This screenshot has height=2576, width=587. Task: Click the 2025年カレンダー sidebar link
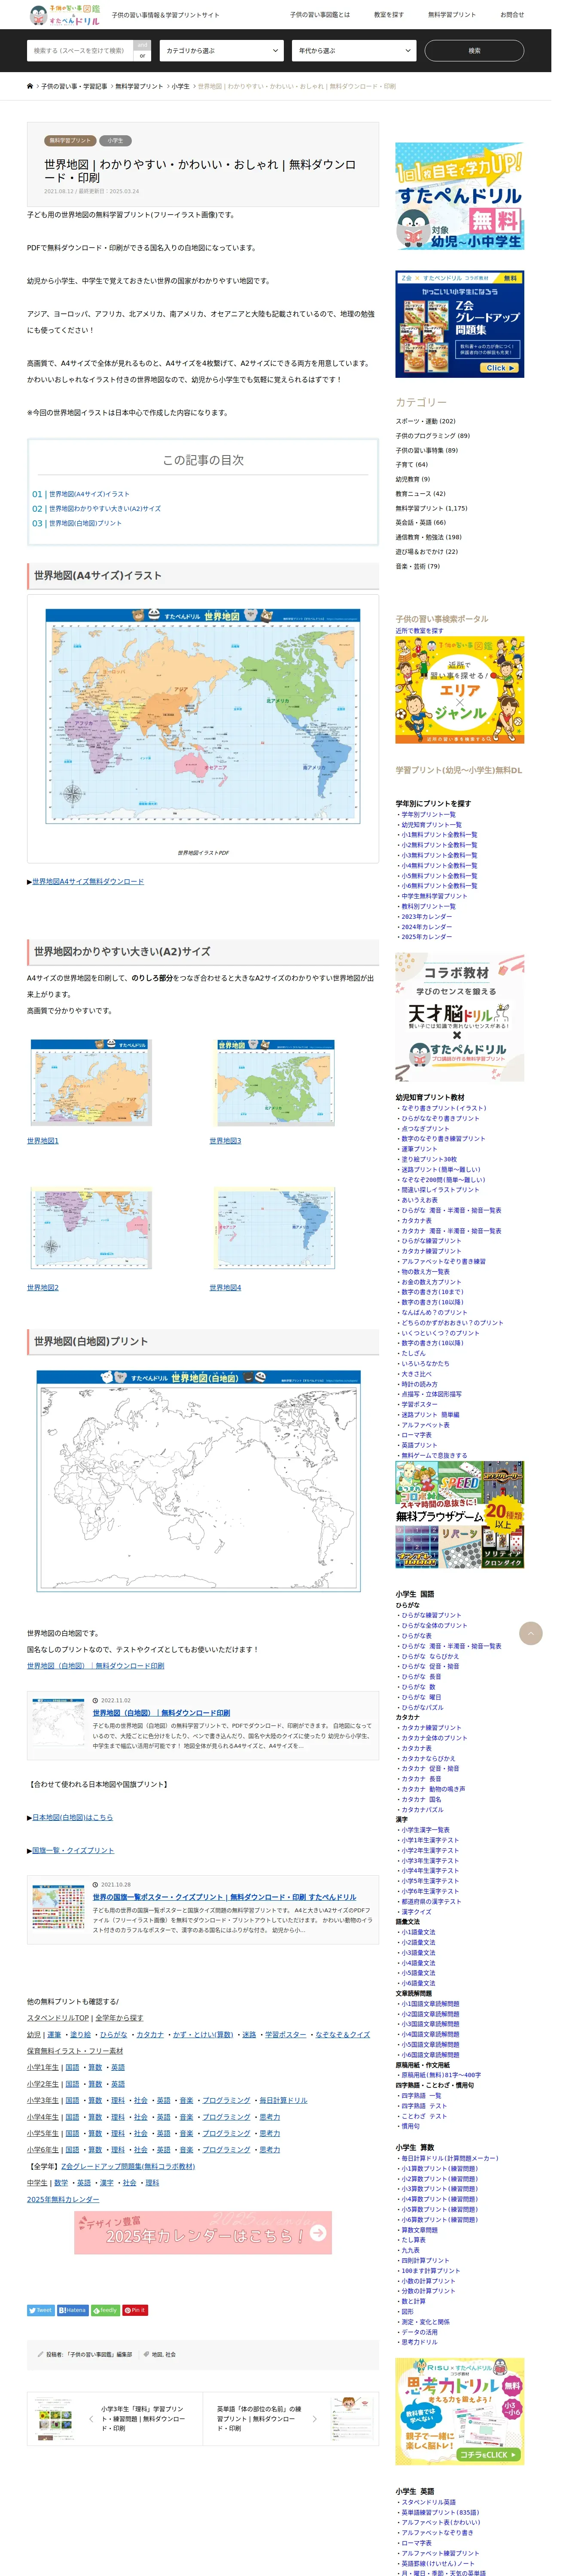pos(426,937)
